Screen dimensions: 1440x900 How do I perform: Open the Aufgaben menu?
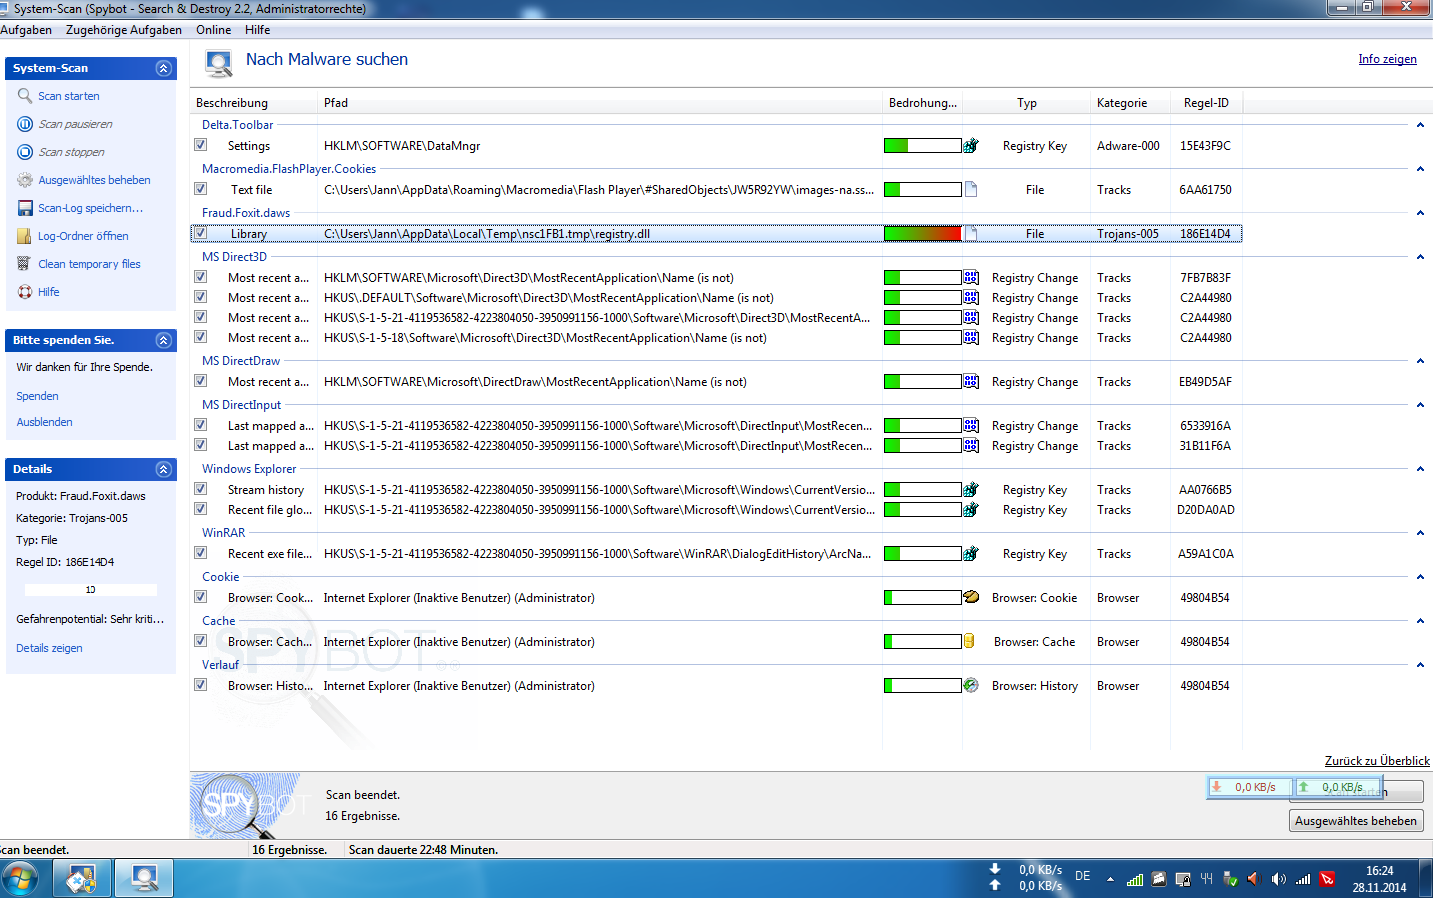click(x=26, y=30)
